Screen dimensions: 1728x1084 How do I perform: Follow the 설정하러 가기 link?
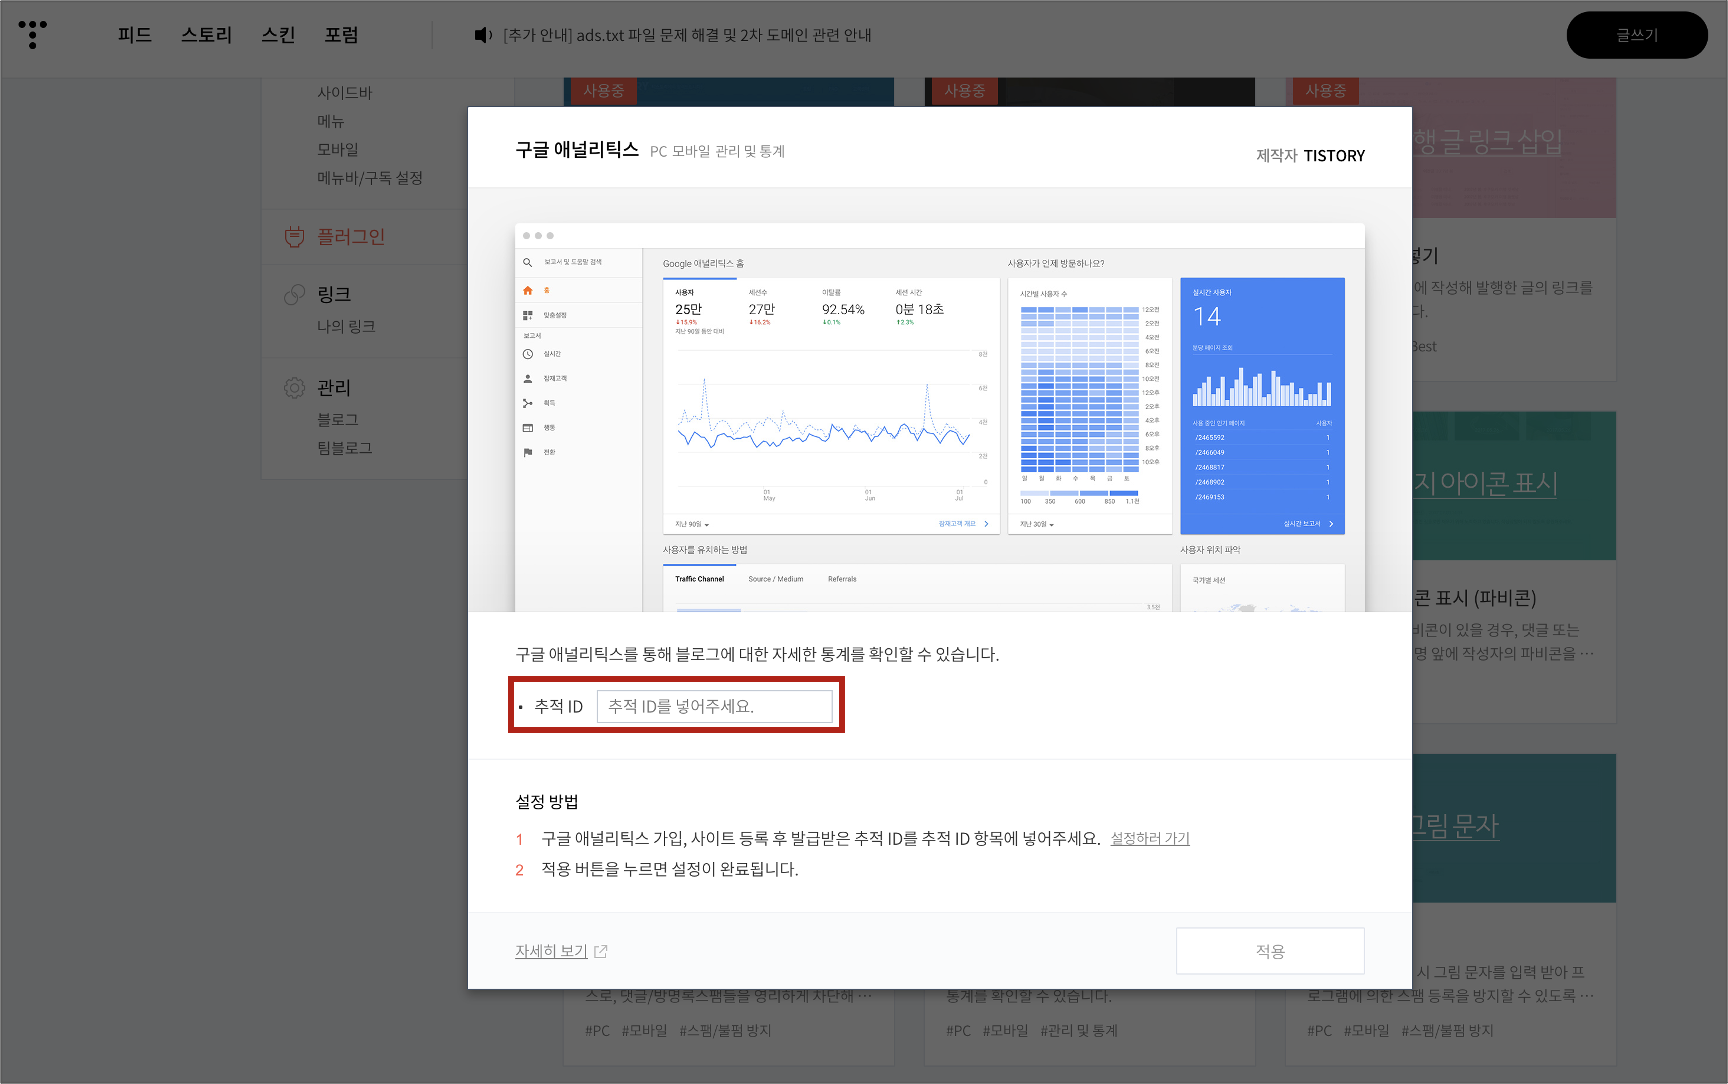click(x=1150, y=838)
